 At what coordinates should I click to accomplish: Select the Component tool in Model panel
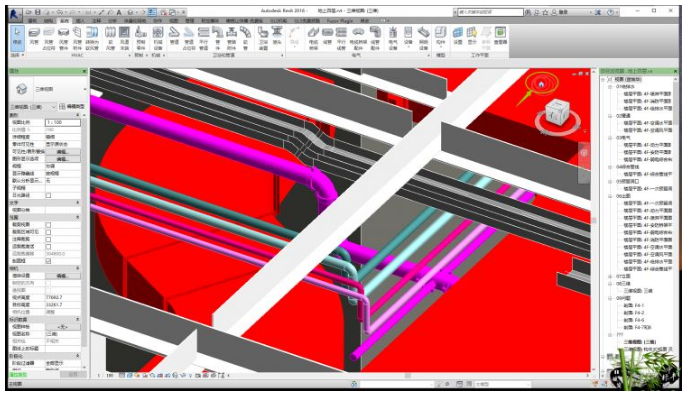tap(440, 37)
